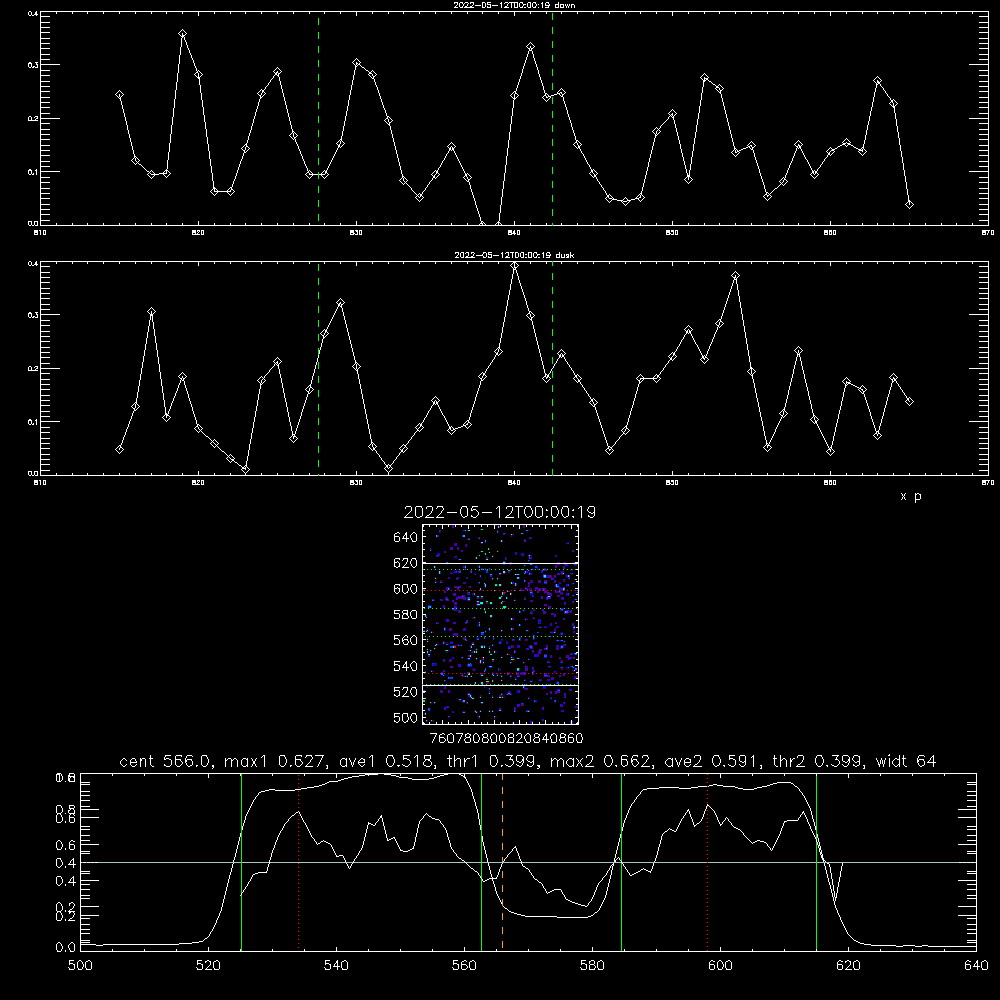The image size is (1000, 1000).
Task: Click the last dawn data point at 865
Action: (909, 204)
